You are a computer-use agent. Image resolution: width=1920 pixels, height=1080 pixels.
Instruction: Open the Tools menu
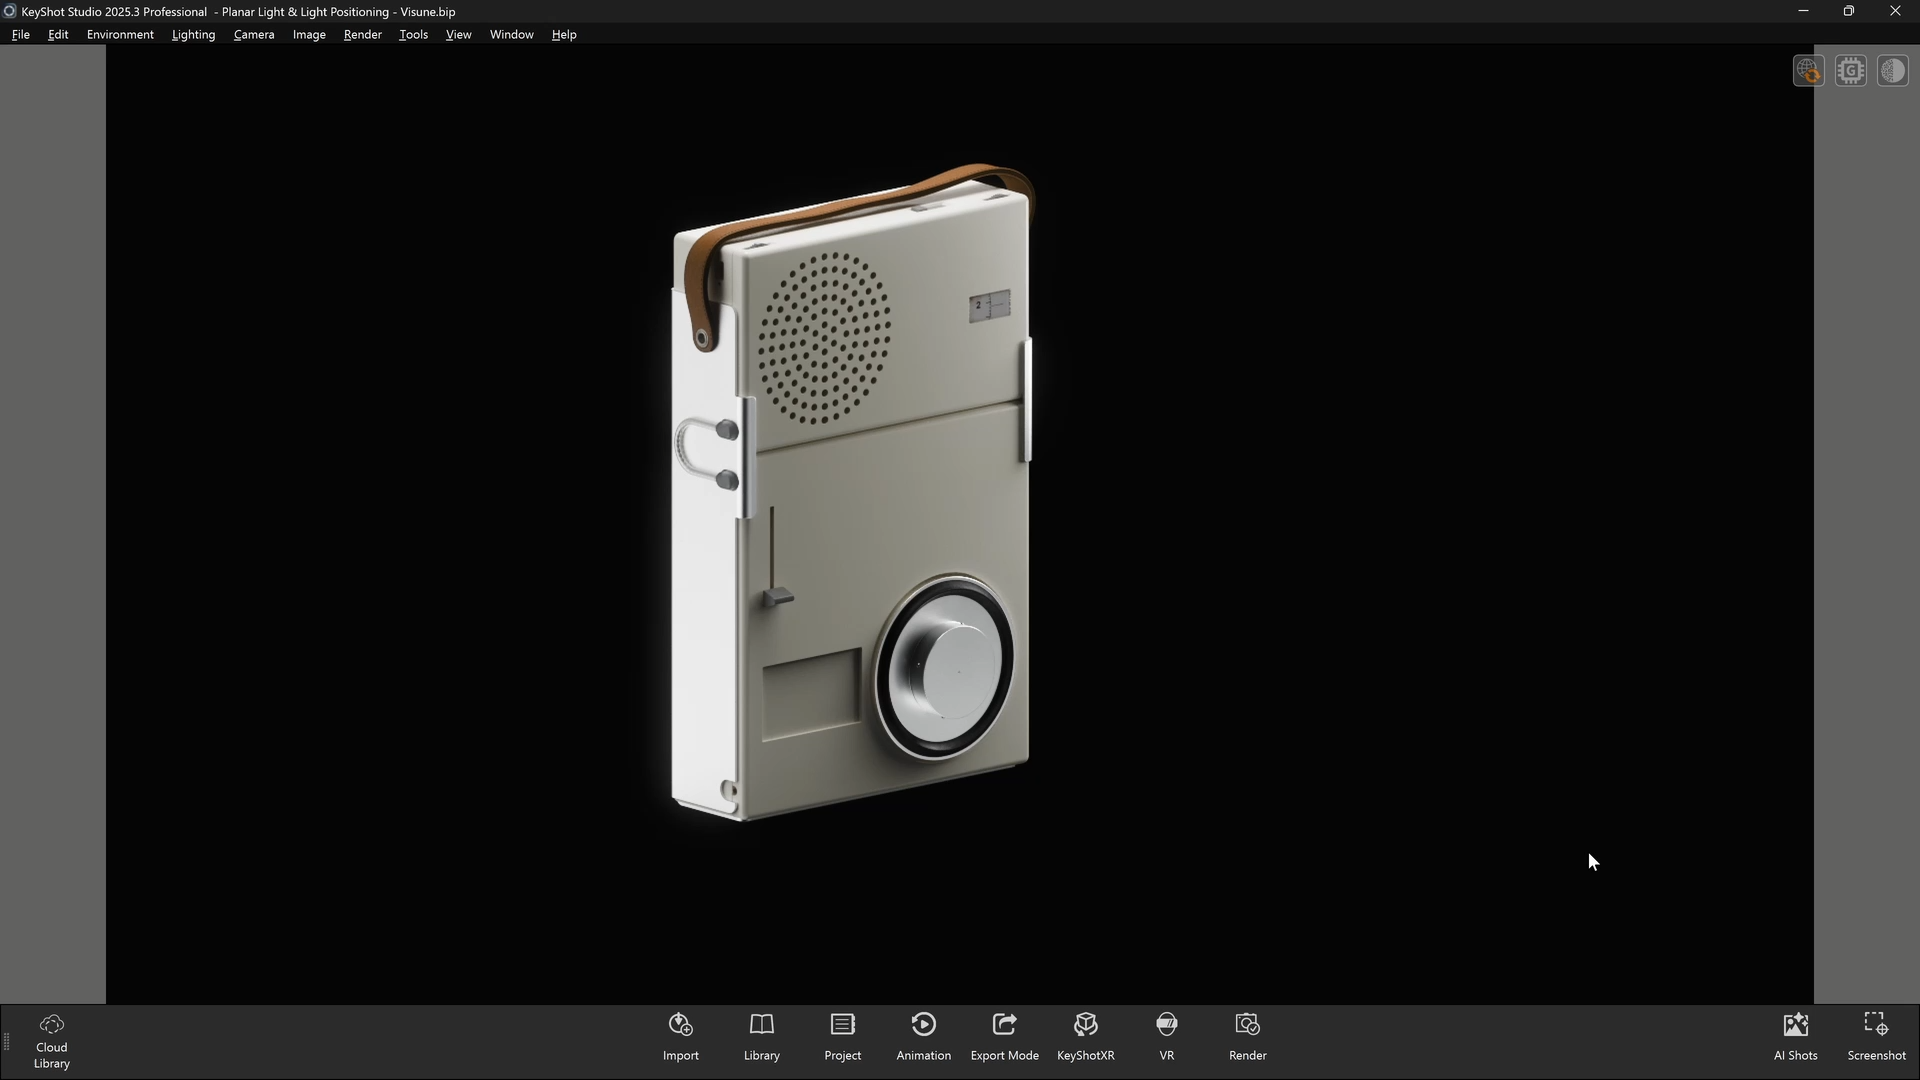coord(413,34)
